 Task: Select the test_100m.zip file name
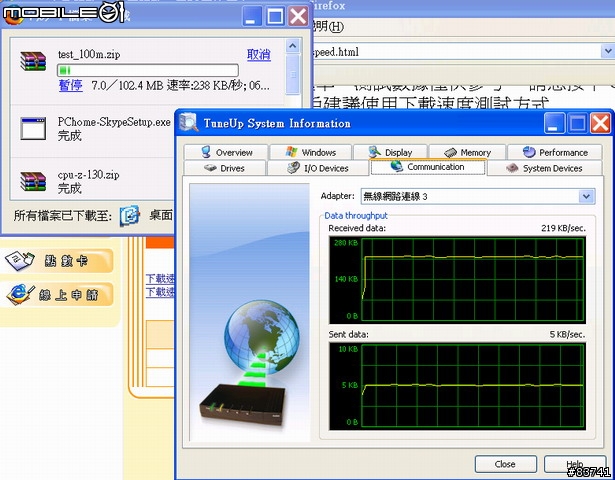click(x=89, y=54)
